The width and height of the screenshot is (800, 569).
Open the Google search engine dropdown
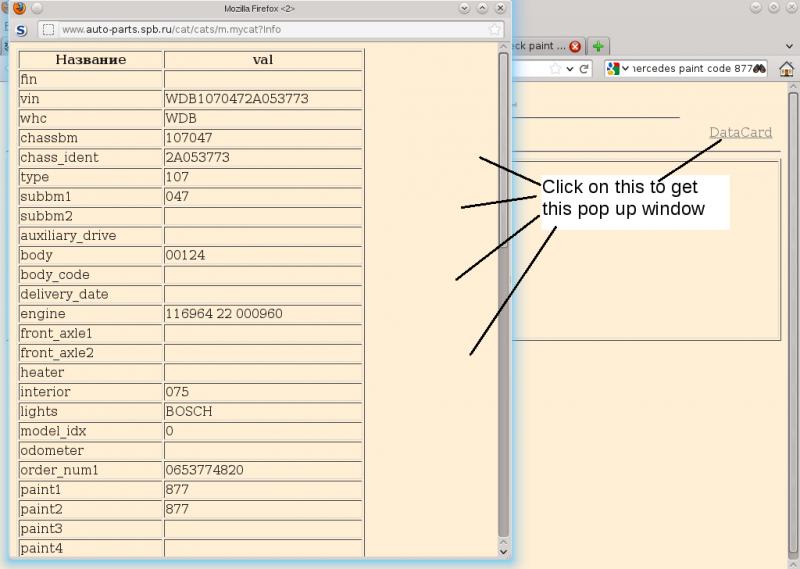tap(616, 69)
